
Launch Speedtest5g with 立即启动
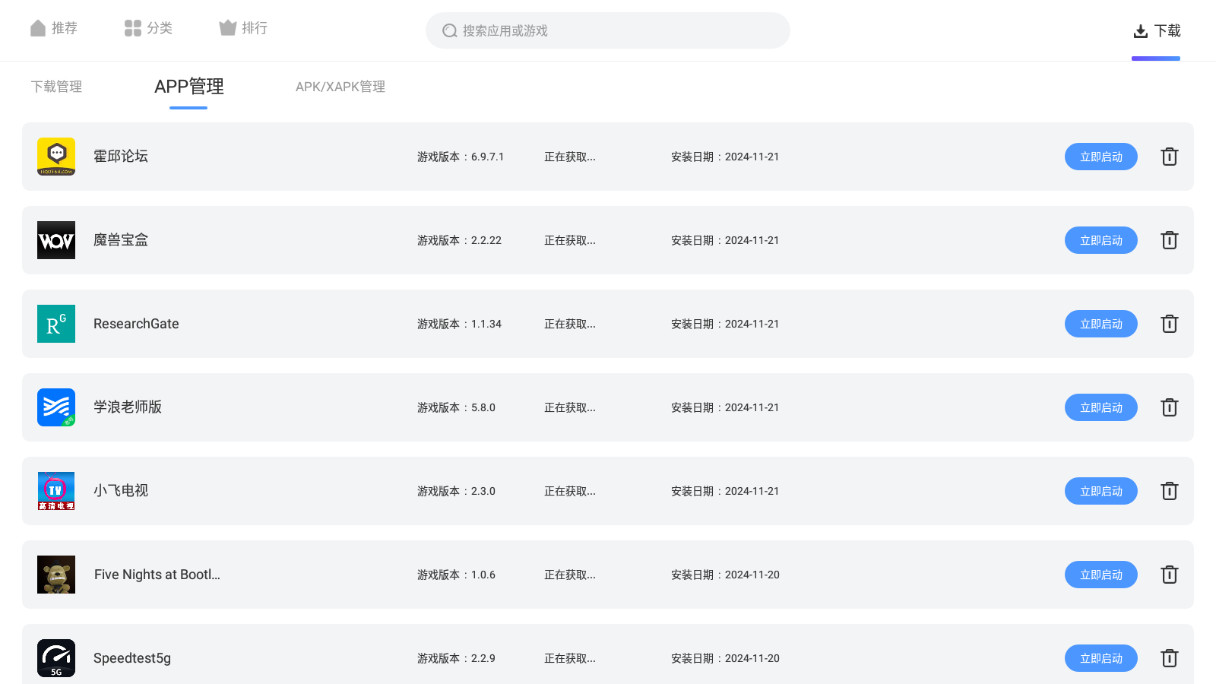point(1101,658)
